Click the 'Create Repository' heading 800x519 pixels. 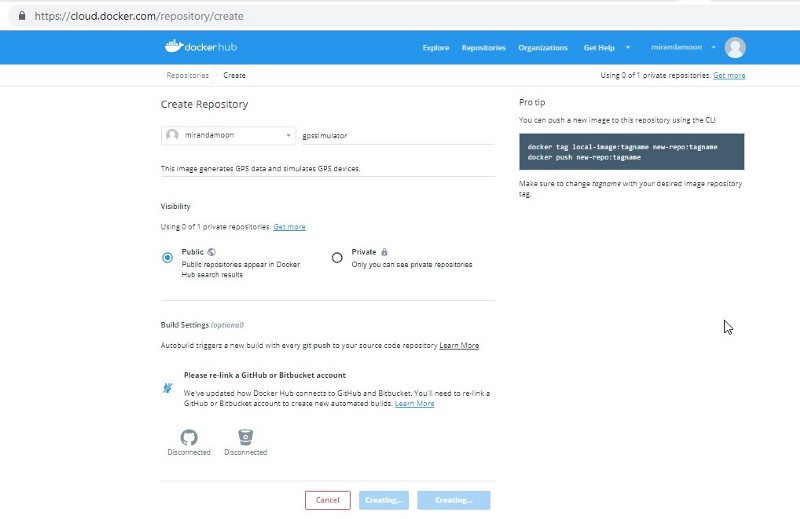tap(205, 104)
